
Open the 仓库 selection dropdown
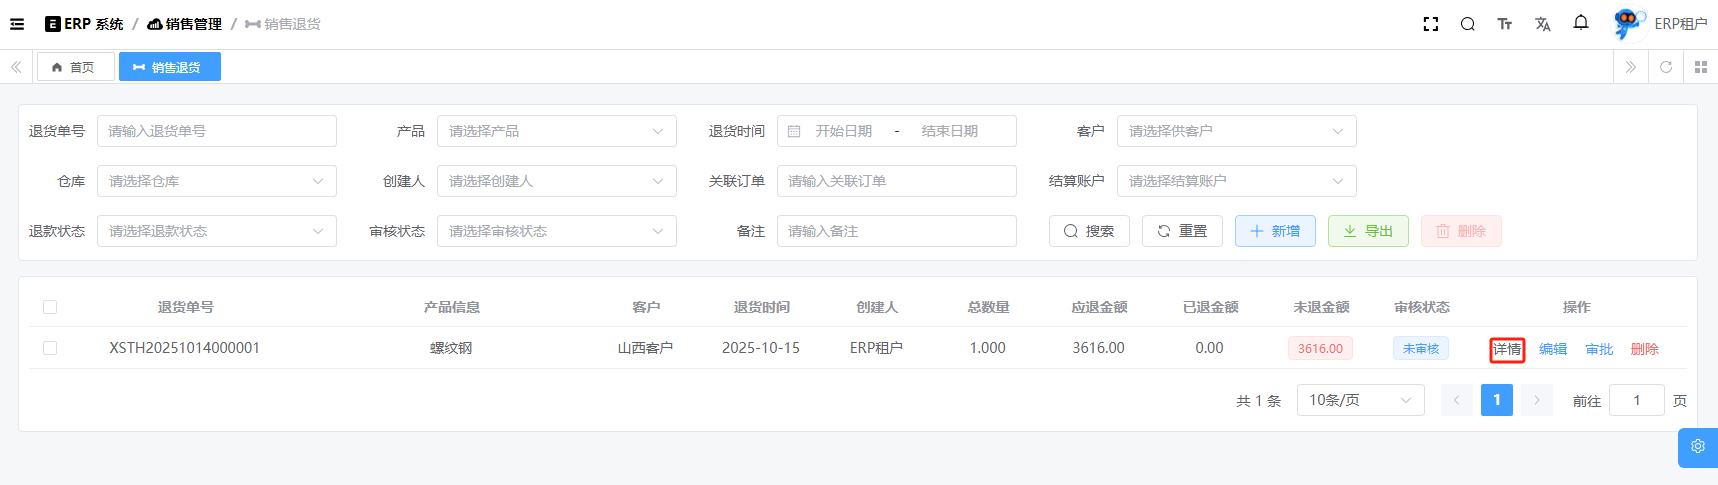pyautogui.click(x=216, y=181)
